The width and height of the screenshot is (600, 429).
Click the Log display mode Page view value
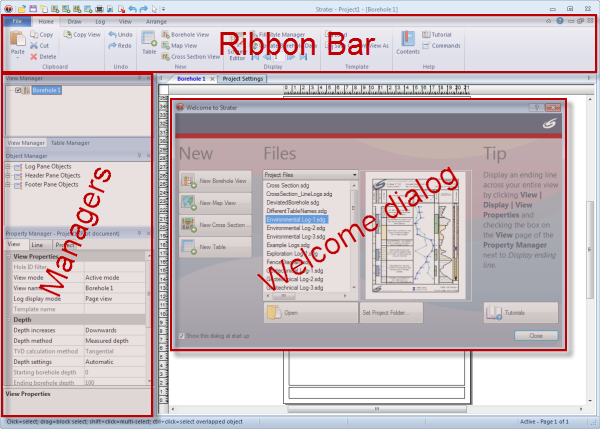pyautogui.click(x=114, y=299)
